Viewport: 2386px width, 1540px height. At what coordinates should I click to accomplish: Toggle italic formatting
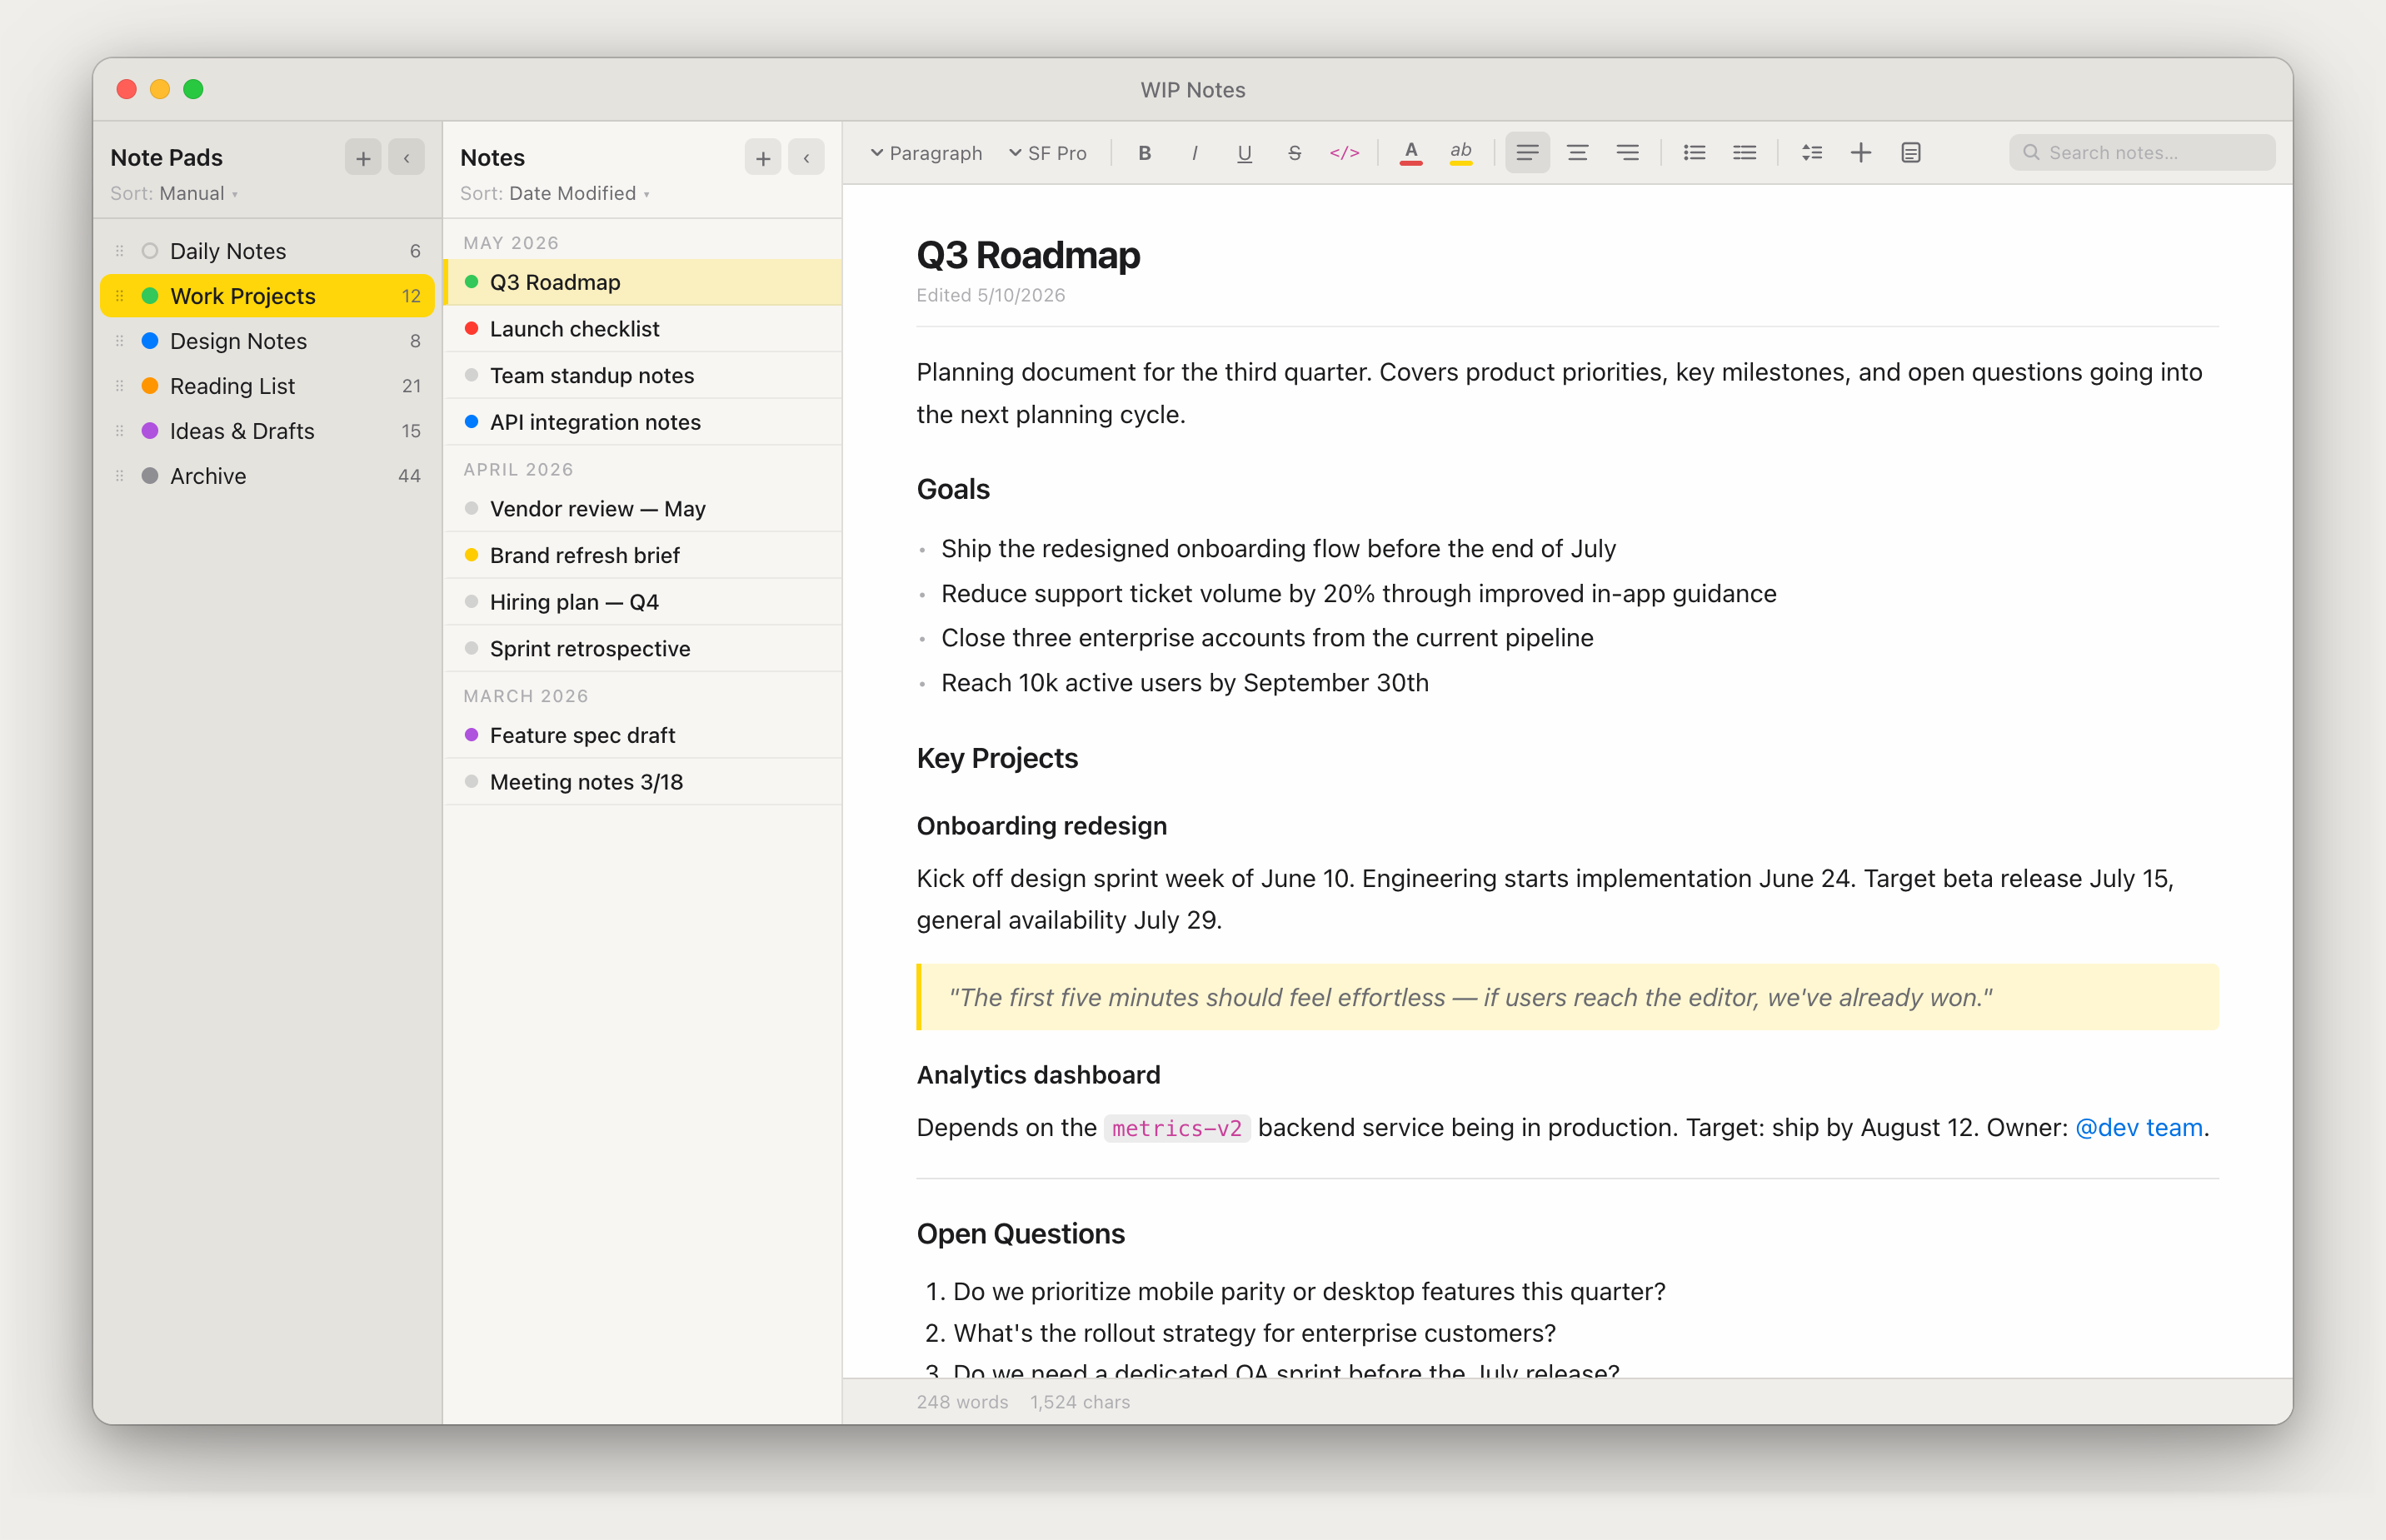point(1194,153)
